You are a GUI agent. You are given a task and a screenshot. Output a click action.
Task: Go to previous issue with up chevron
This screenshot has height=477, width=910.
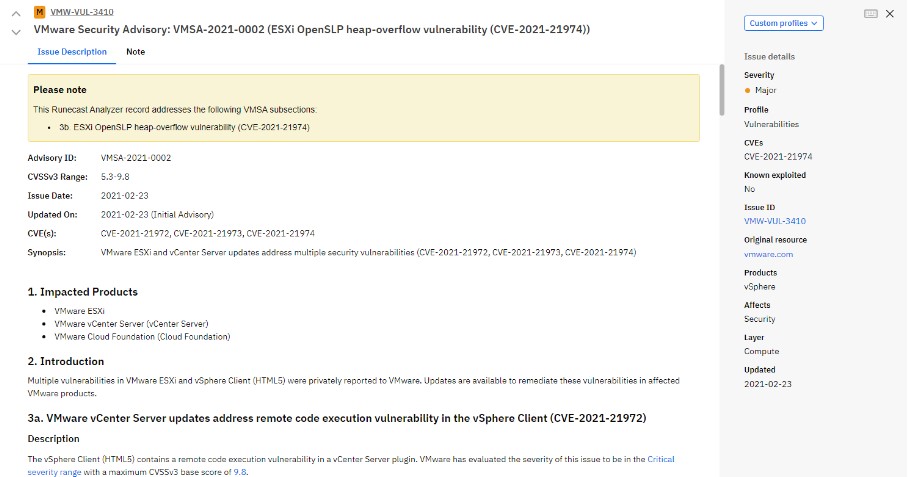click(16, 13)
